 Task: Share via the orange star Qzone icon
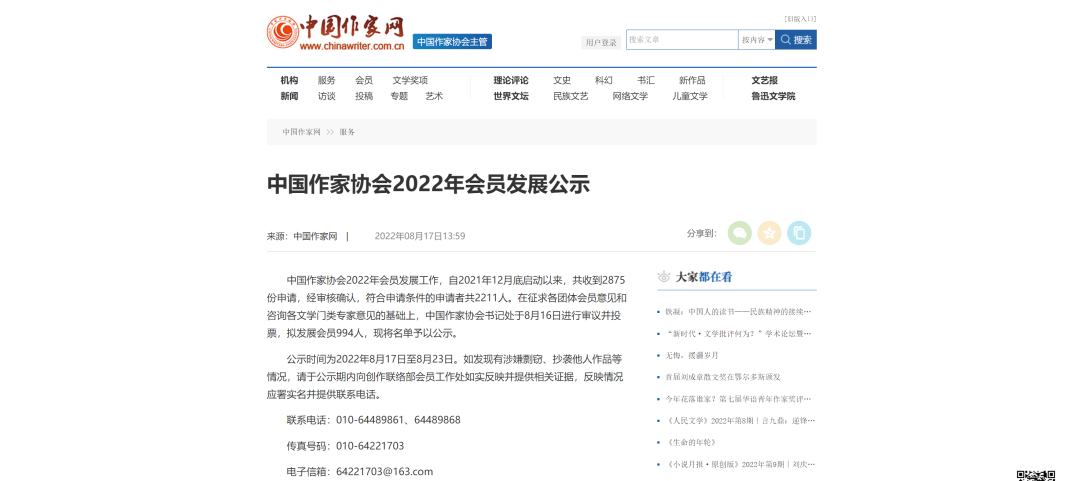[x=769, y=233]
